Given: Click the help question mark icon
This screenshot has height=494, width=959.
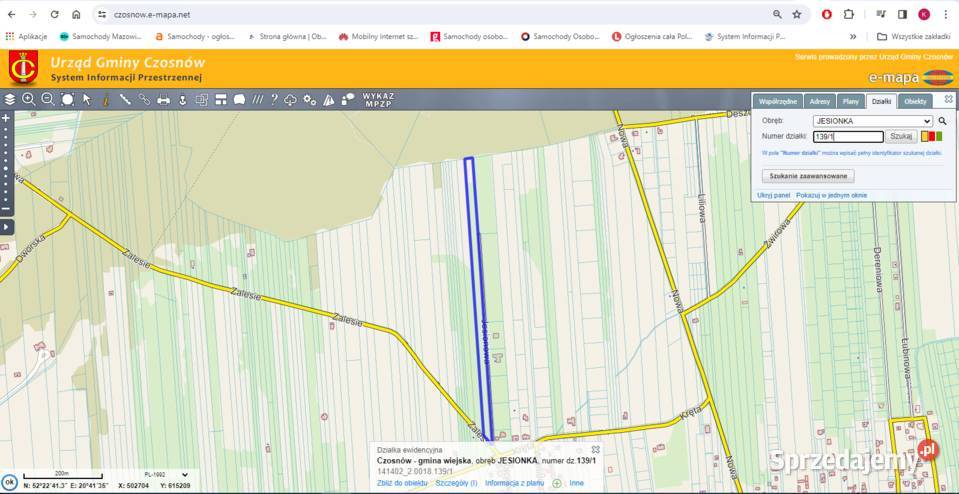Looking at the screenshot, I should [274, 99].
